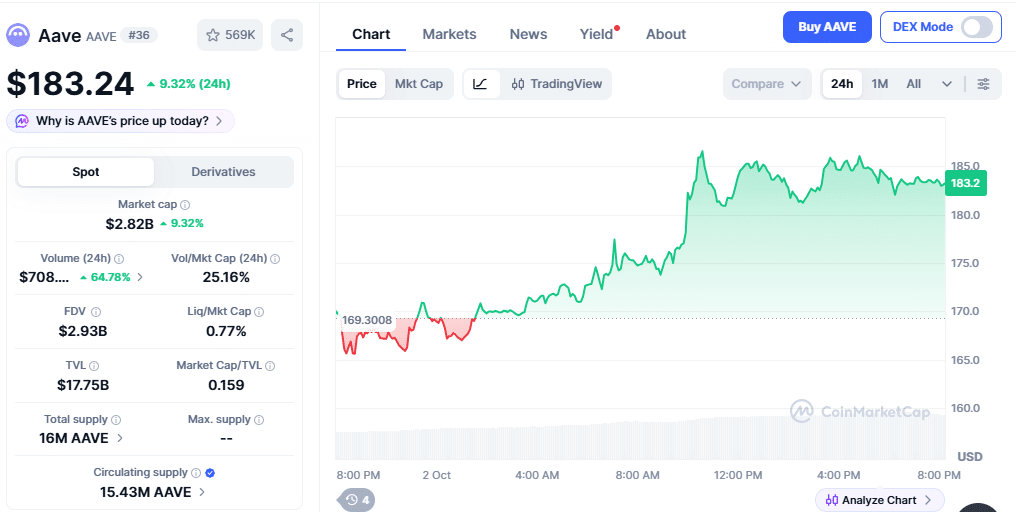Click info icon next to Market Cap/TVL

270,366
